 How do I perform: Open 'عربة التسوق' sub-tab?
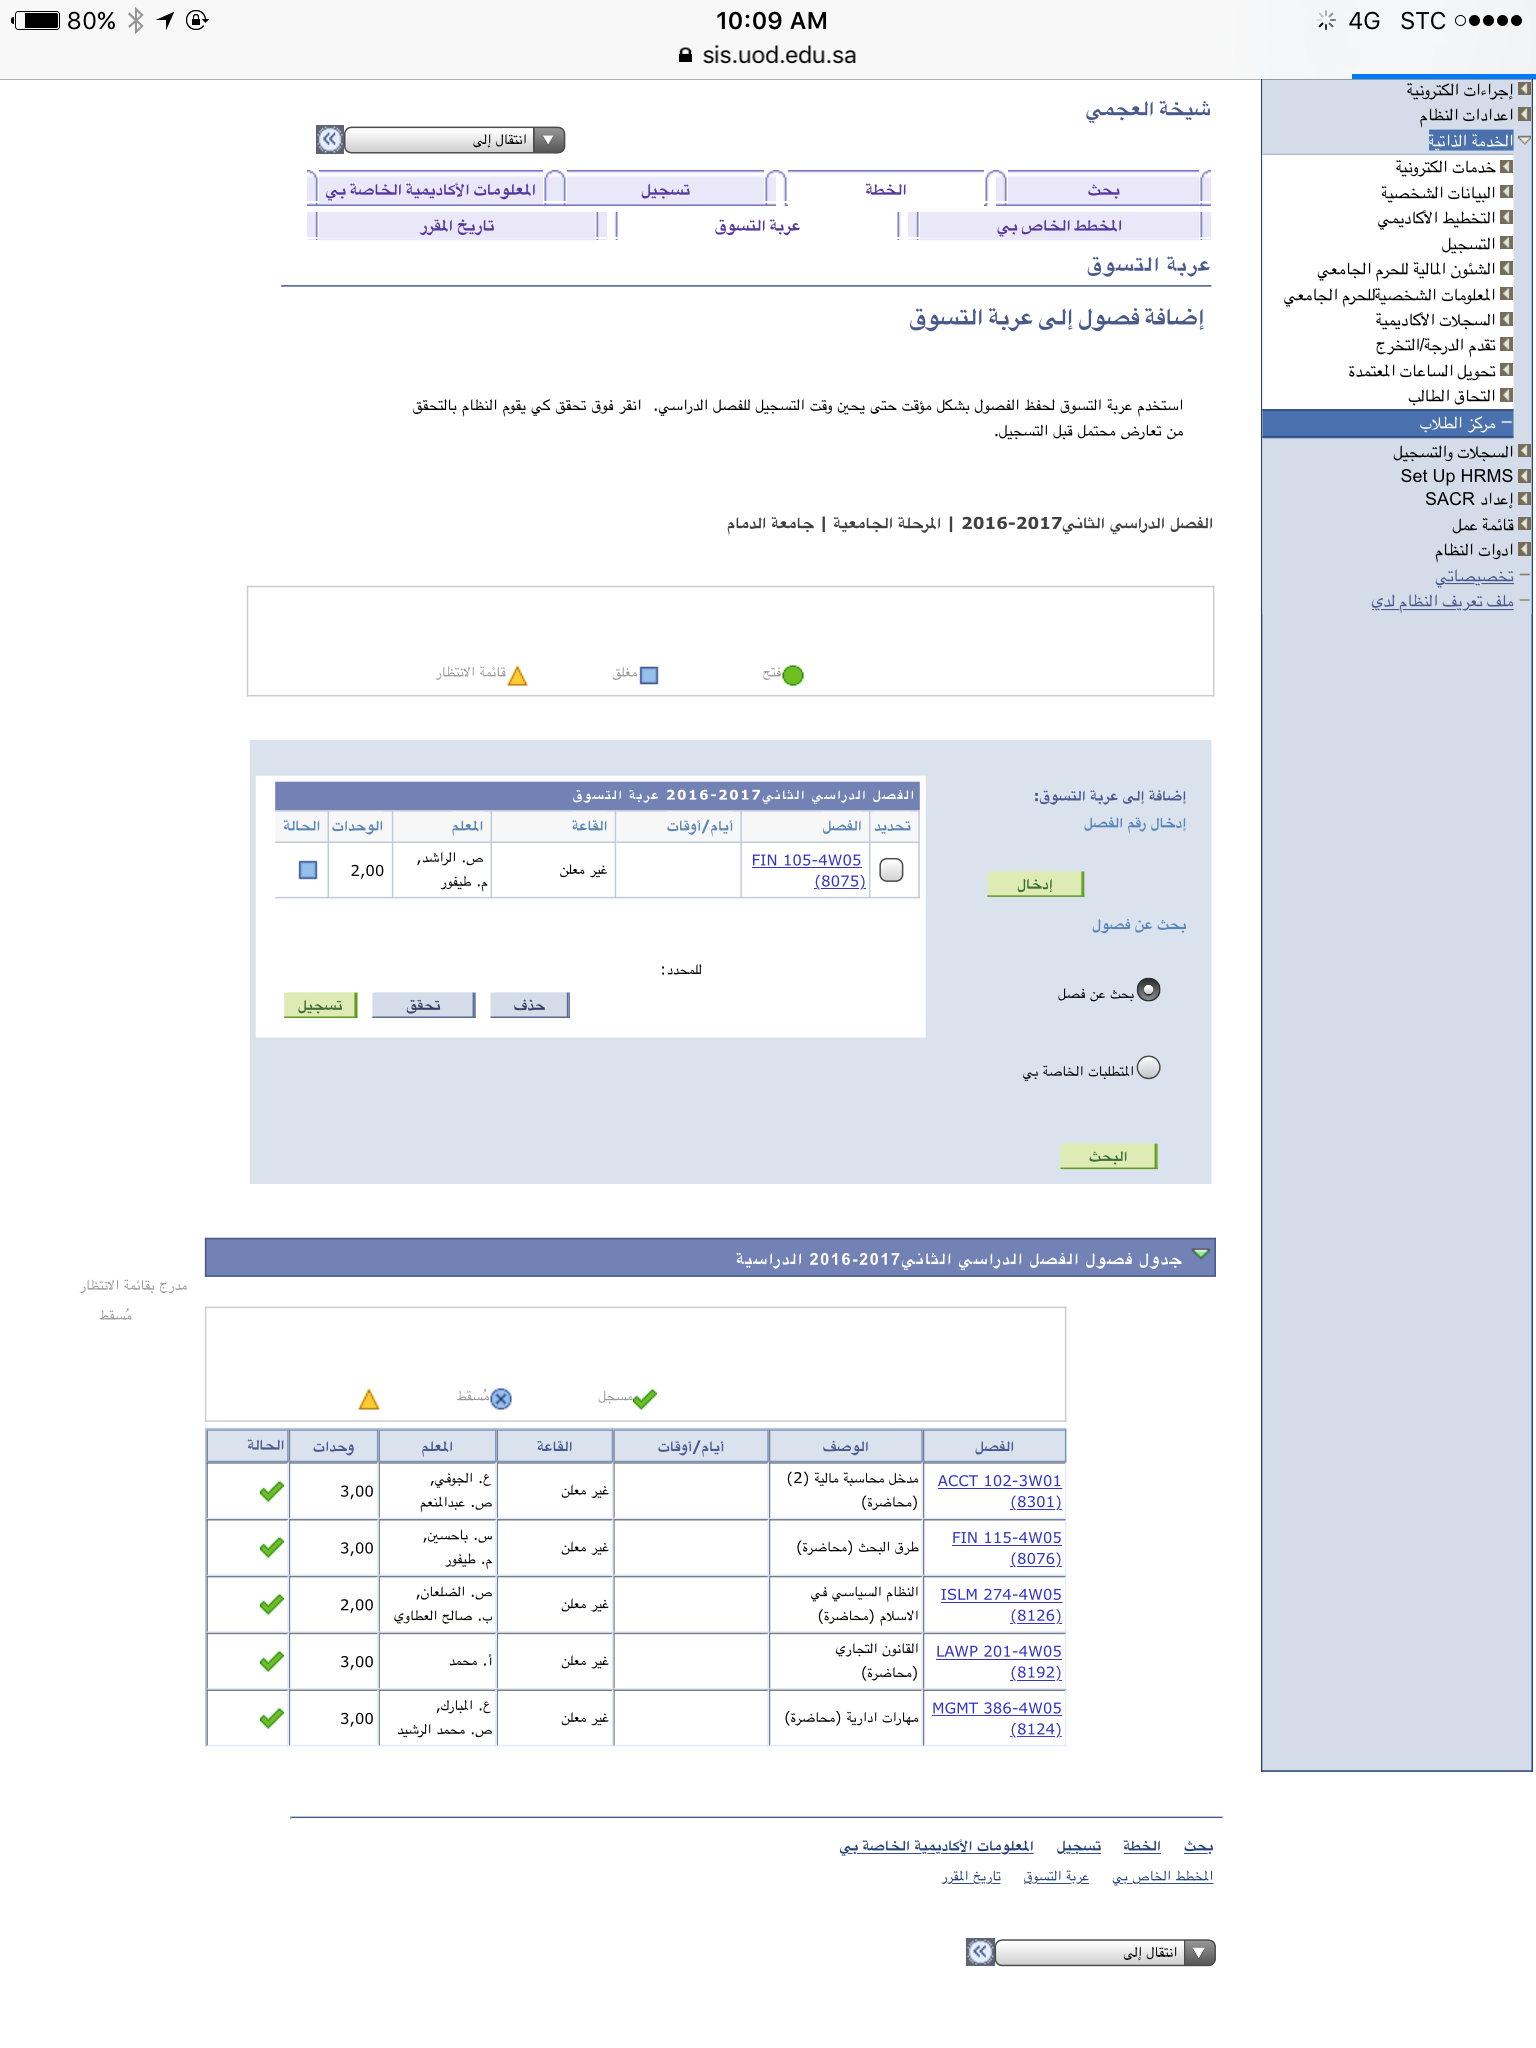point(757,226)
